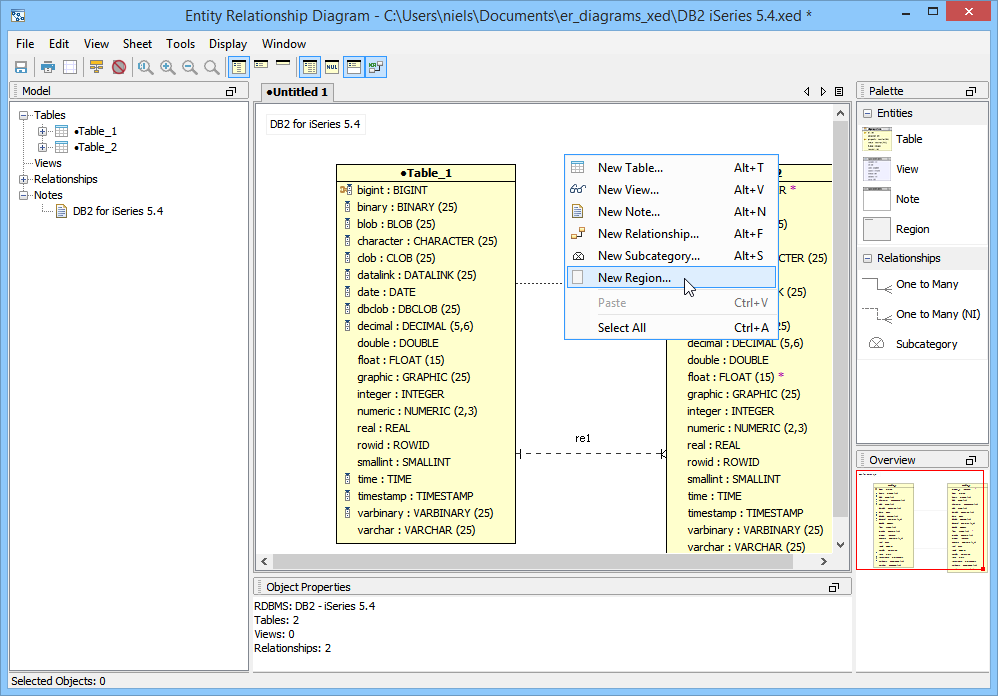Open the Tools menu
998x696 pixels.
click(x=181, y=44)
